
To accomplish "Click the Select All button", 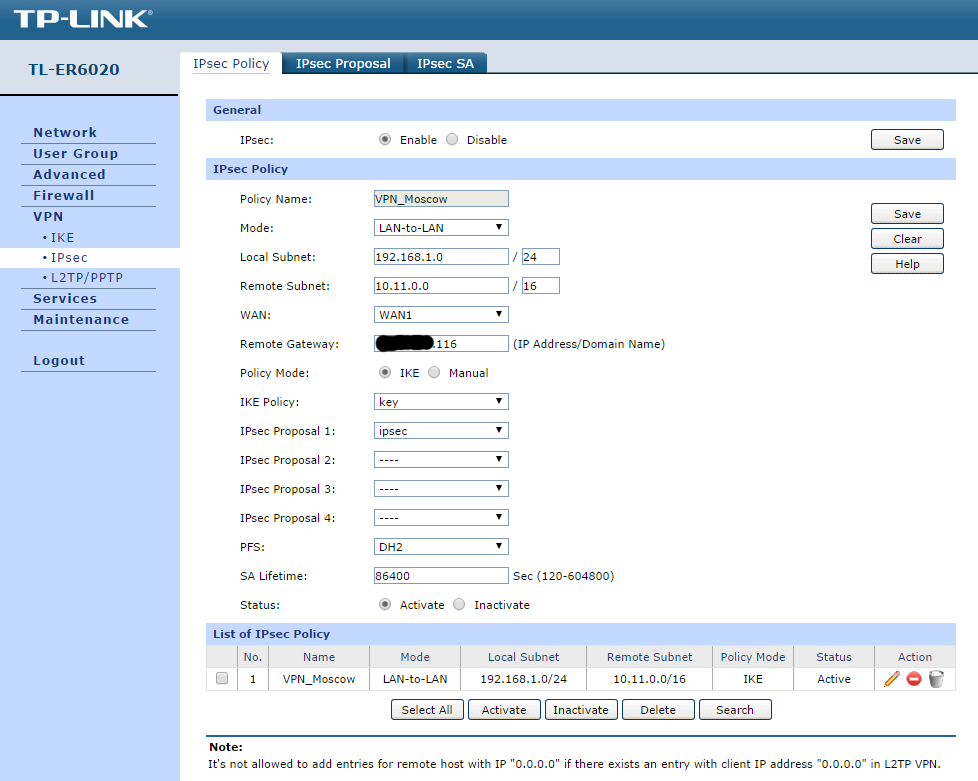I will tap(427, 710).
